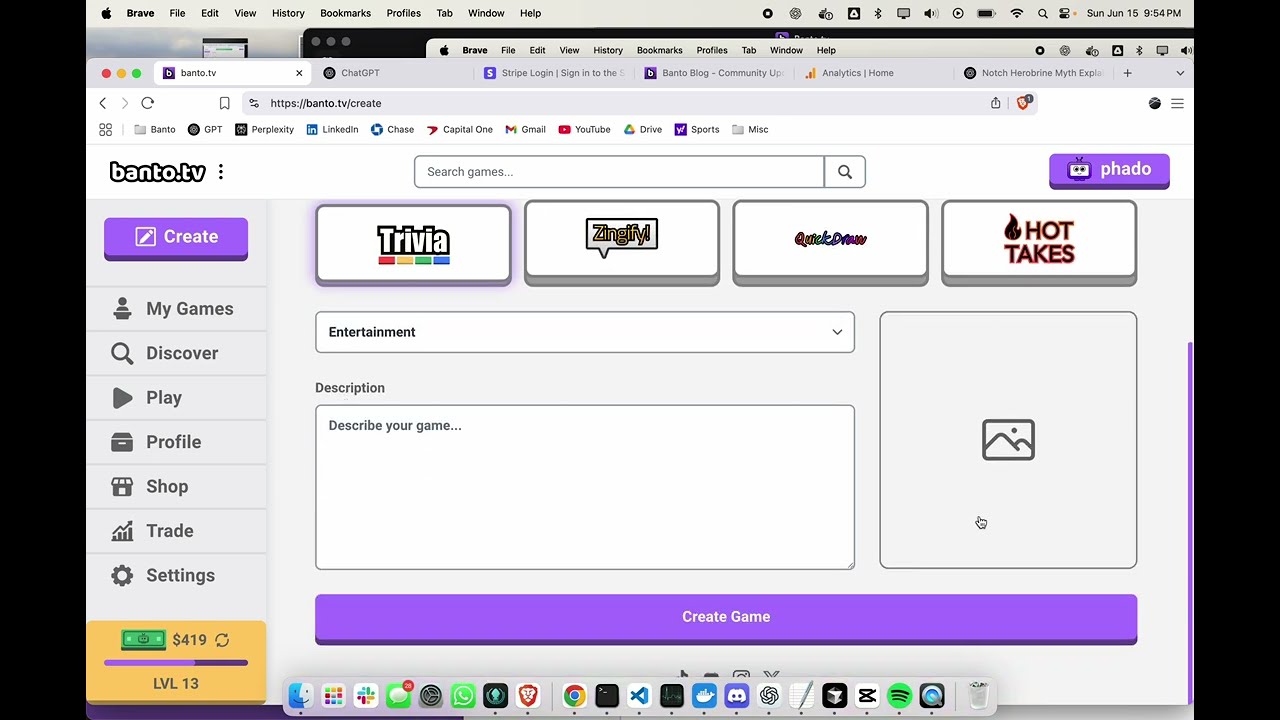Click the purple Create button

[x=176, y=238]
